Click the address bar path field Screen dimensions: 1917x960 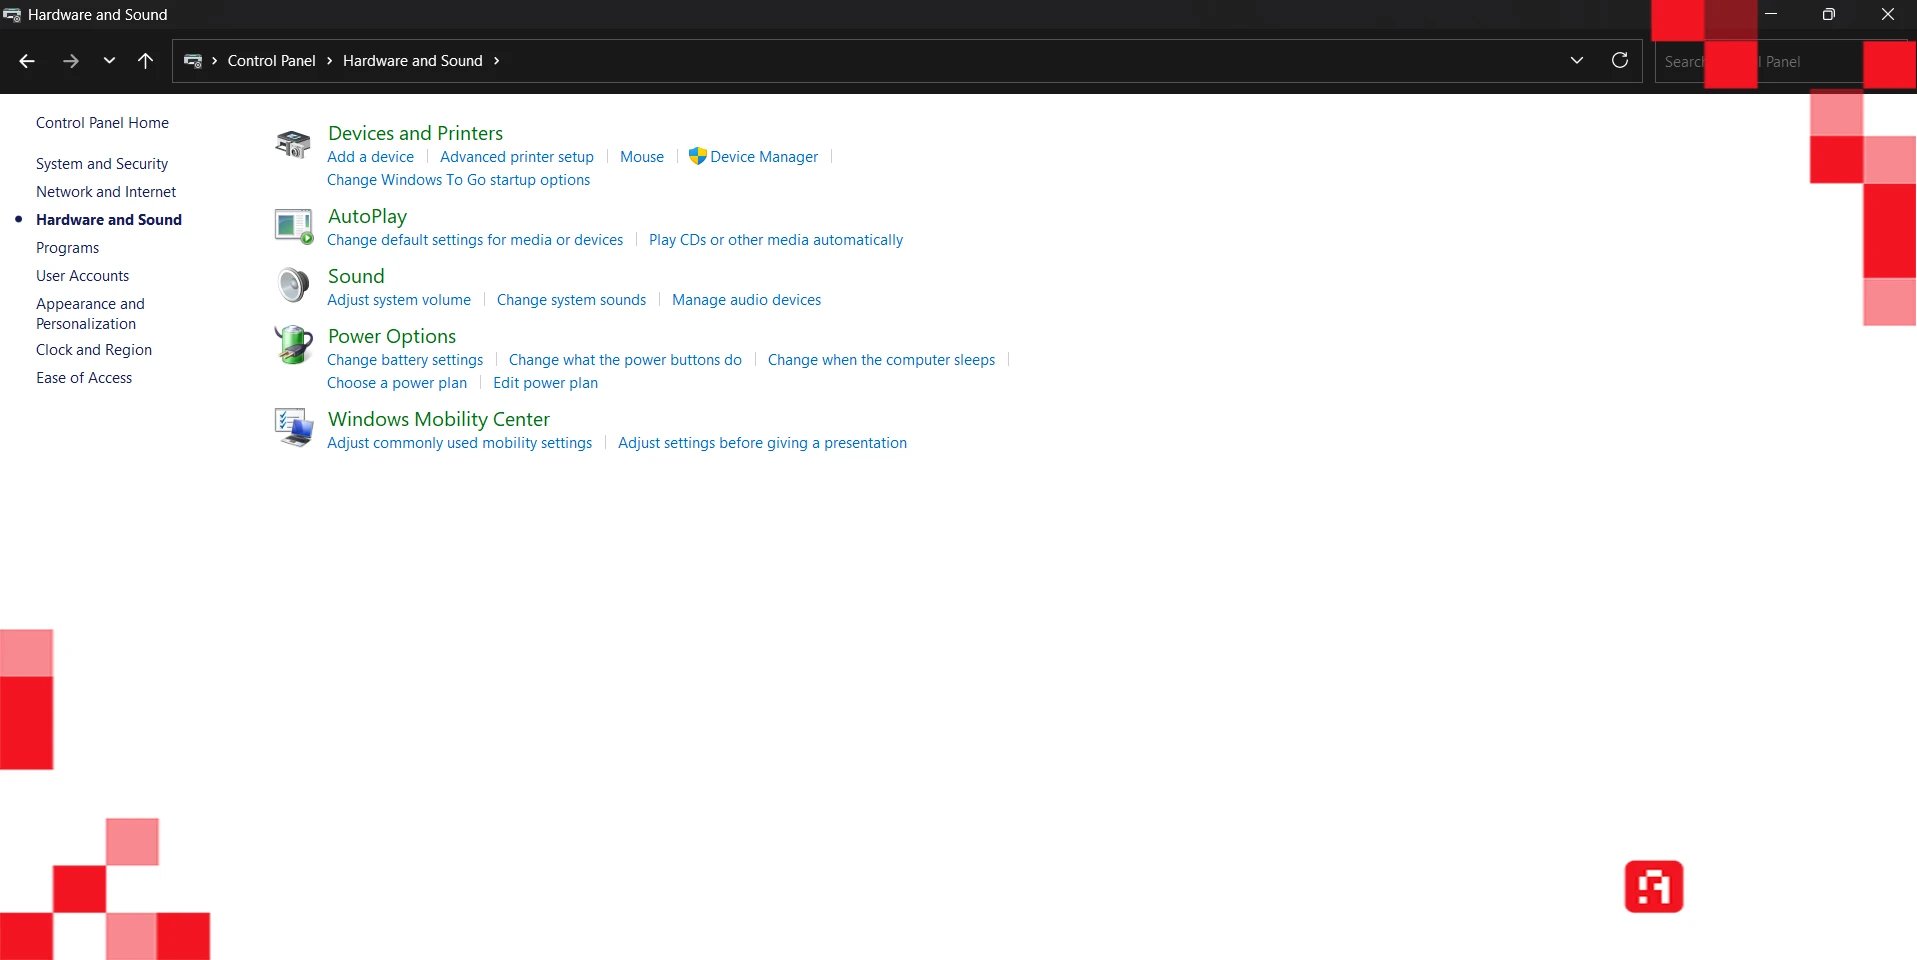(907, 61)
